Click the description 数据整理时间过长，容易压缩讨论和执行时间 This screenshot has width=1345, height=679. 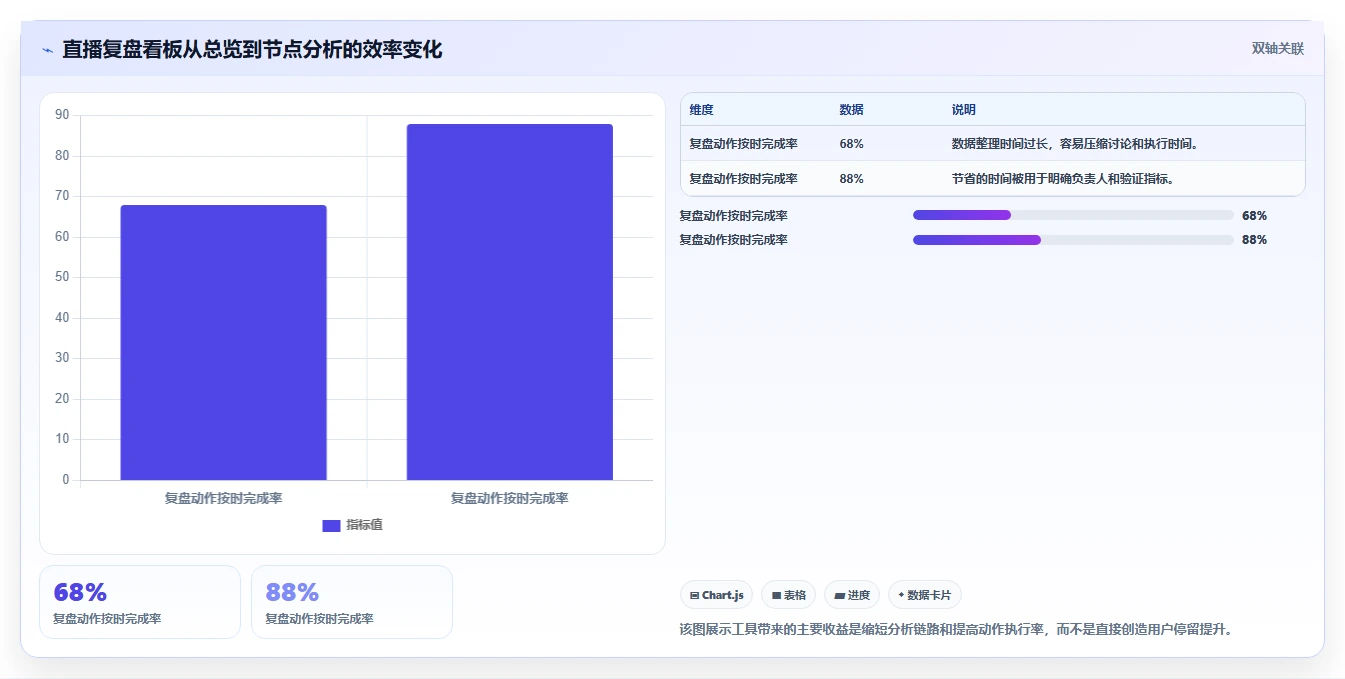tap(1075, 144)
